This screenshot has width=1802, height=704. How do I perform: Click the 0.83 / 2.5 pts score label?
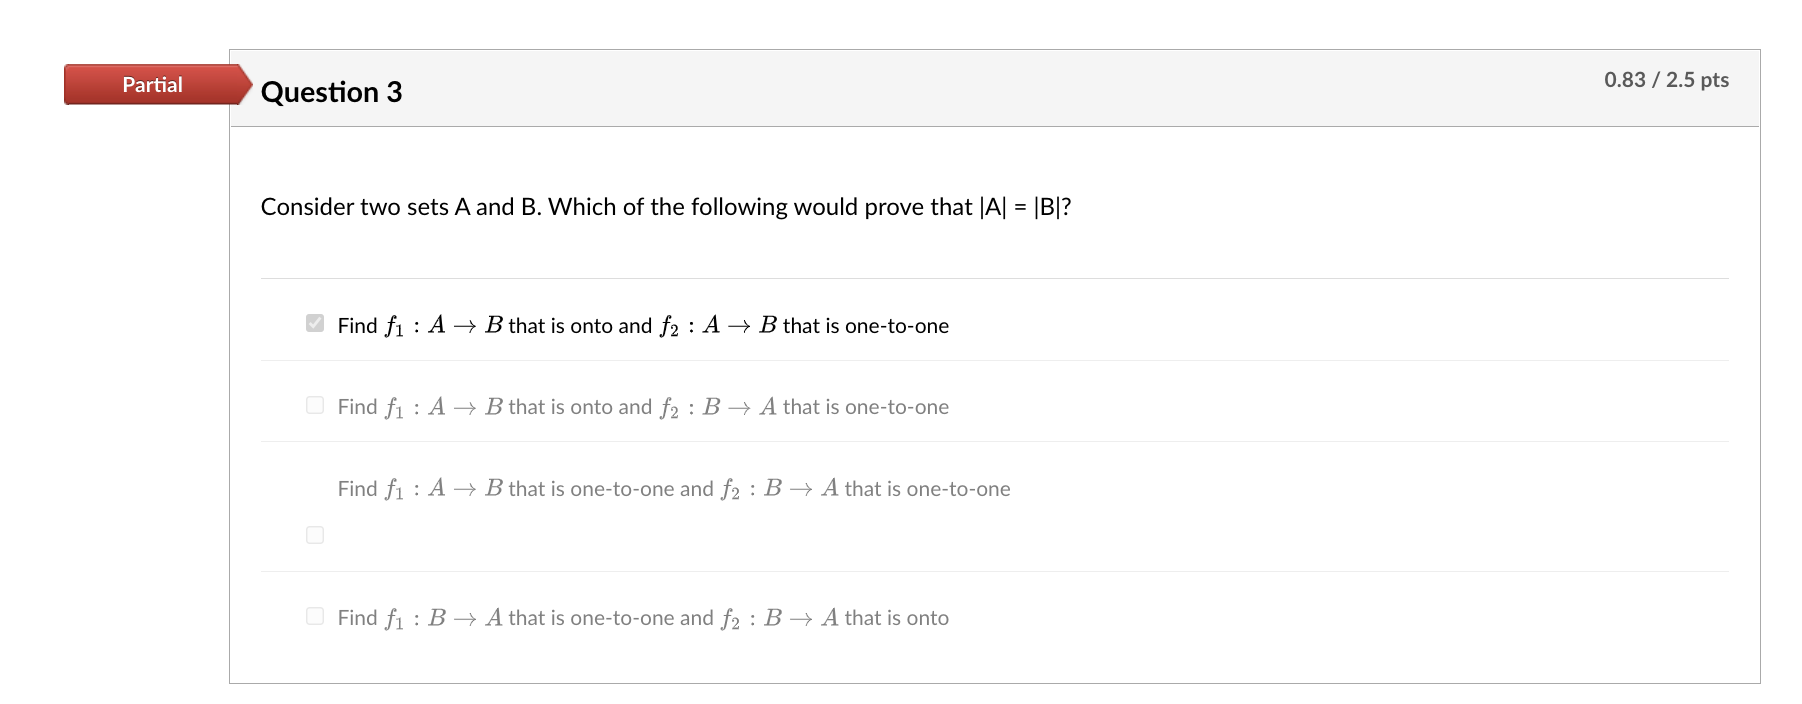coord(1666,79)
